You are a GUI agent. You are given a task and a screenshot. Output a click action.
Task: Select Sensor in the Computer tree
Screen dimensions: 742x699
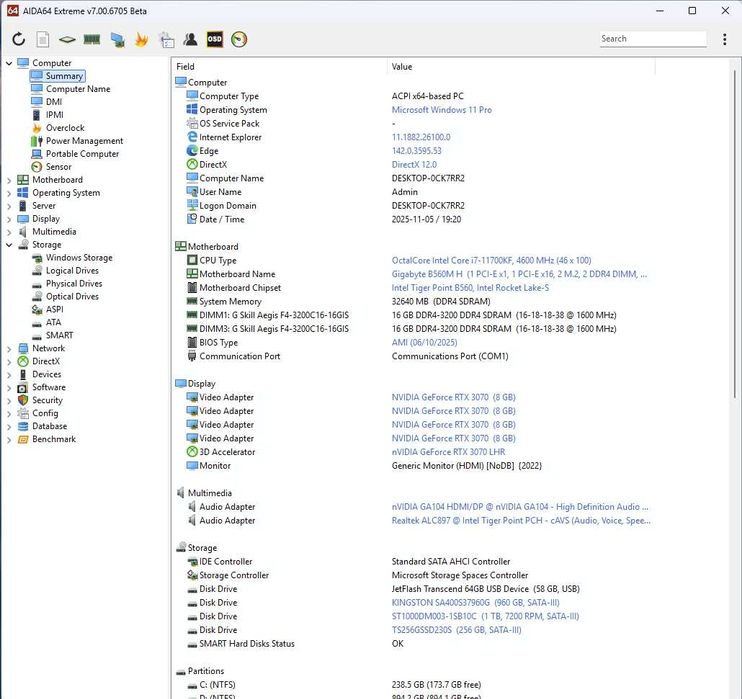[x=58, y=167]
